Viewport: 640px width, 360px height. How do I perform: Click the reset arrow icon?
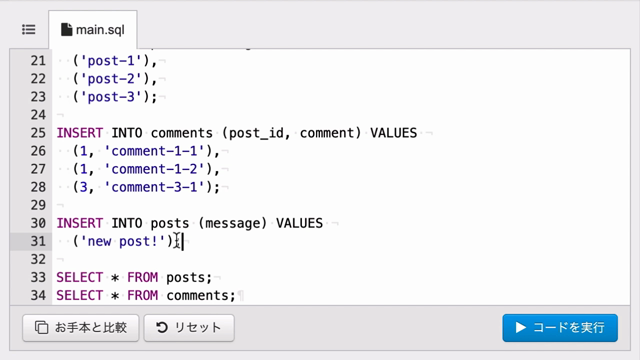[x=162, y=327]
